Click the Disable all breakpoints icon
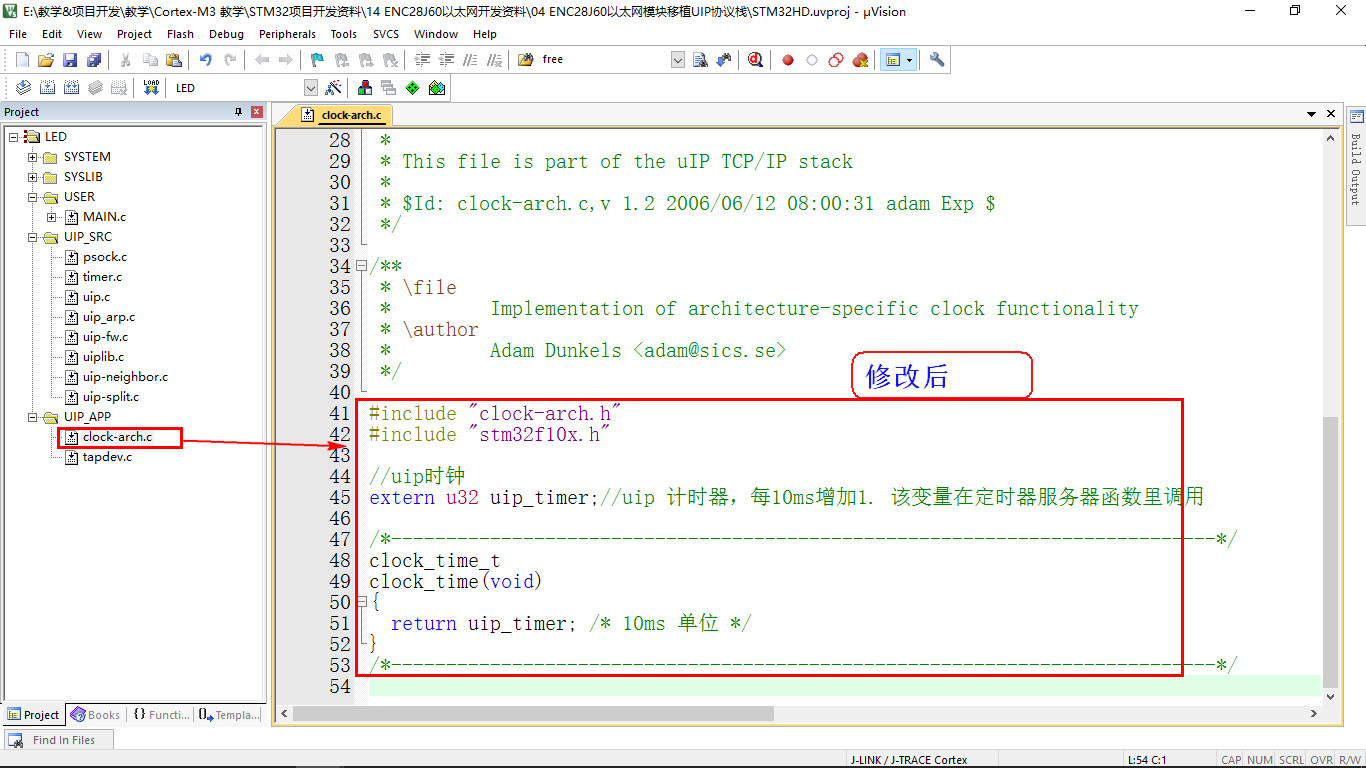The width and height of the screenshot is (1366, 768). point(836,60)
